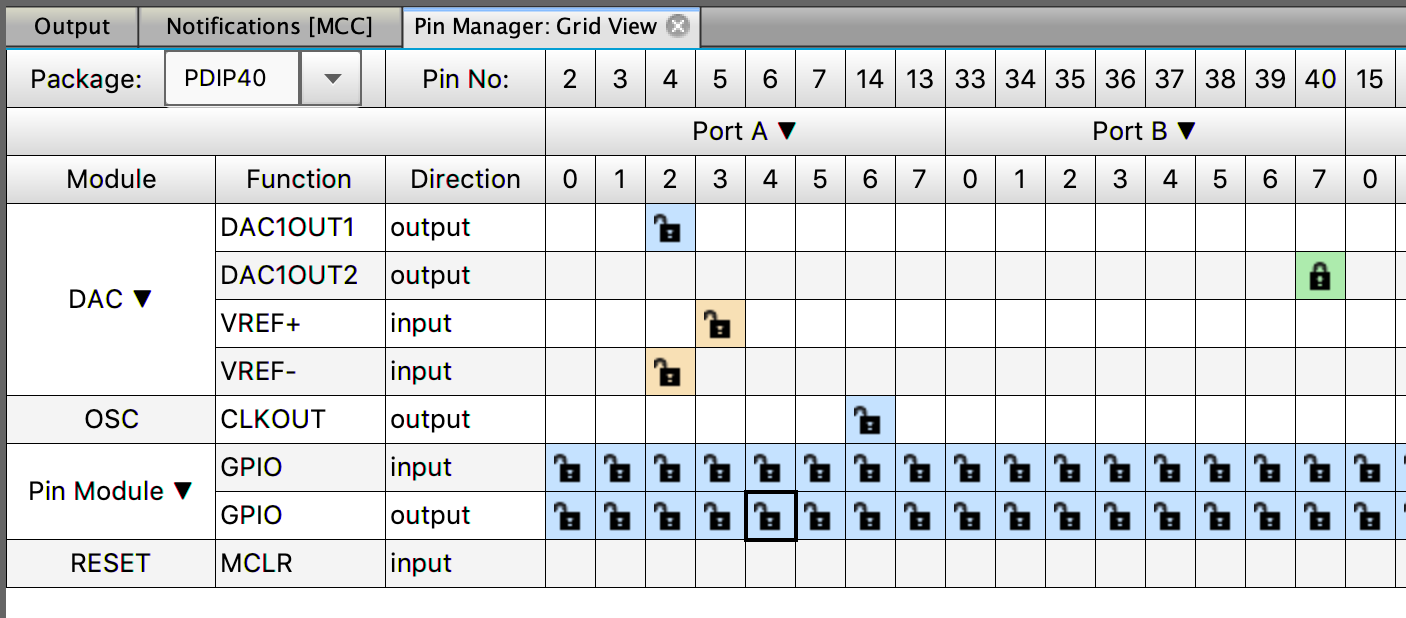This screenshot has height=618, width=1406.
Task: Toggle the GPIO input lock on Port A pin 7
Action: coord(920,468)
